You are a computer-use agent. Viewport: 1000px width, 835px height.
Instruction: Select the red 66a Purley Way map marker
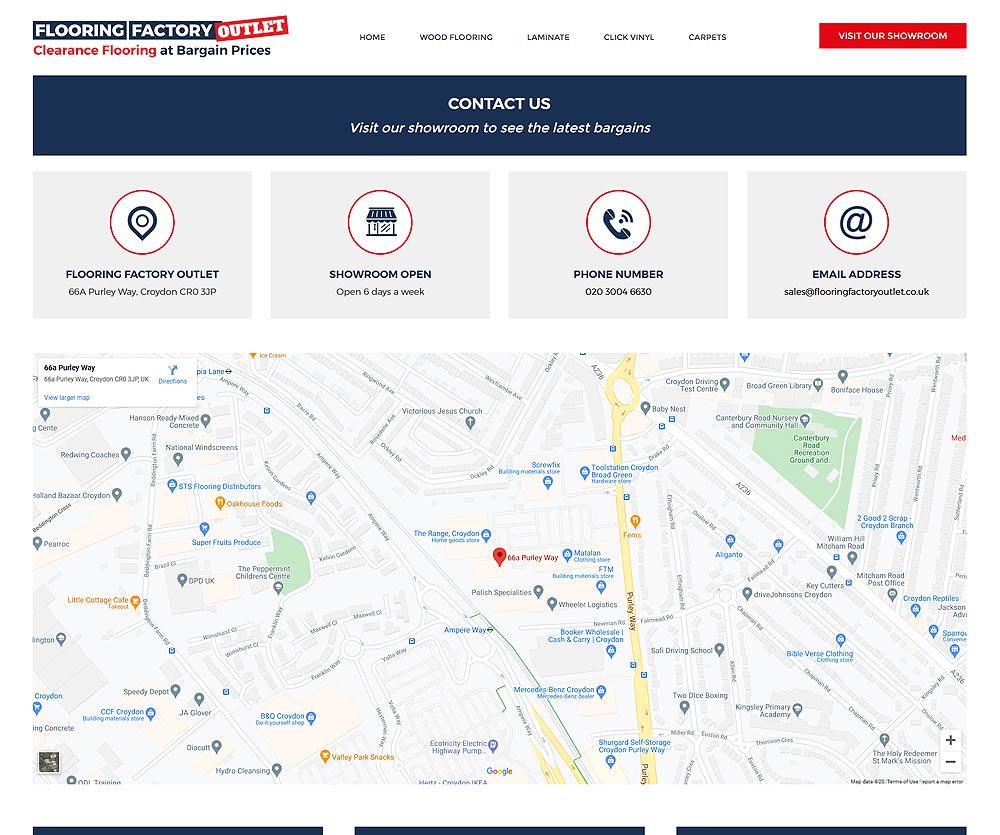[499, 557]
